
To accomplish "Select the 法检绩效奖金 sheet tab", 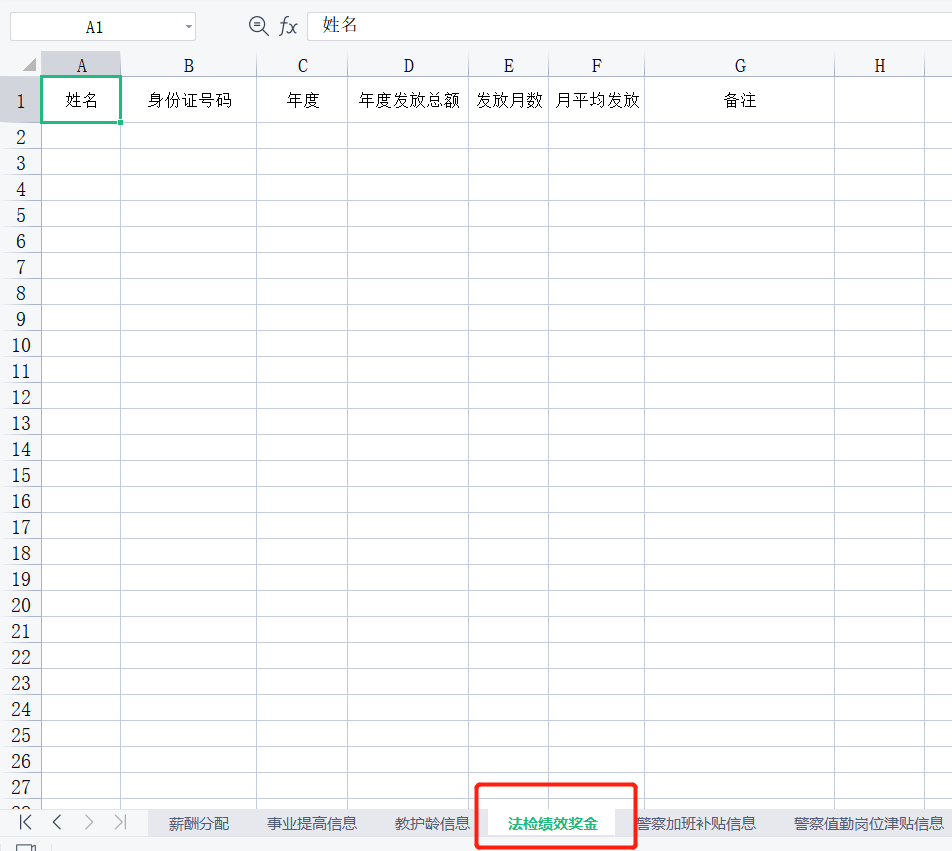I will tap(552, 824).
